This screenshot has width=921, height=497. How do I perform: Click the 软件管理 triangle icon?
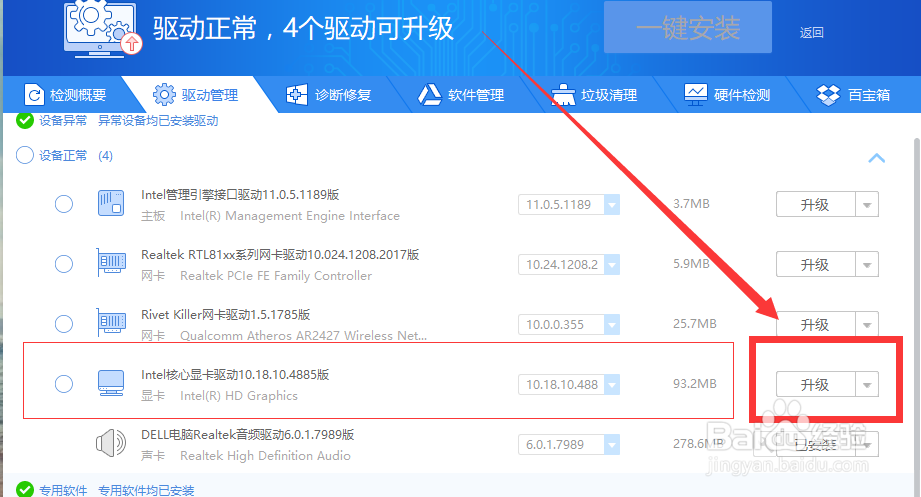coord(429,94)
